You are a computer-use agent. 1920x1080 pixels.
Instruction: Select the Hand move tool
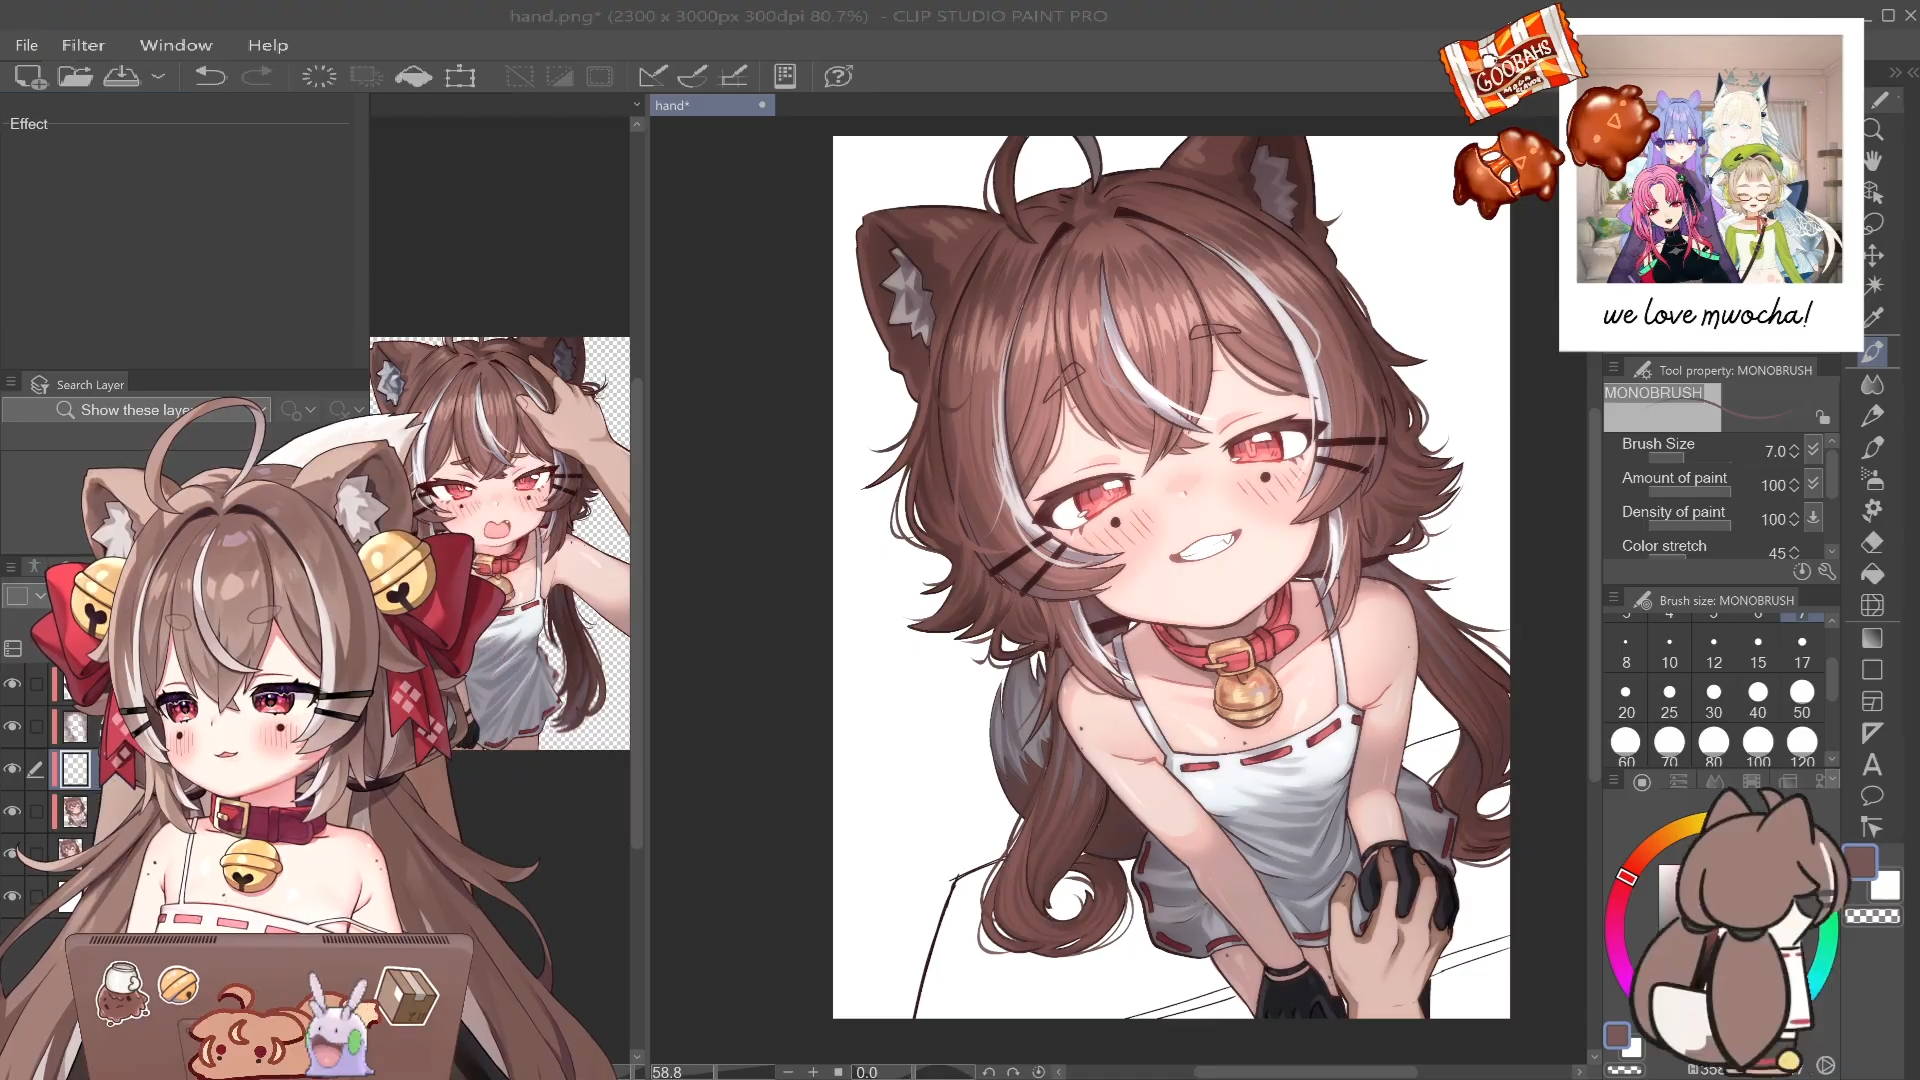[x=1873, y=161]
